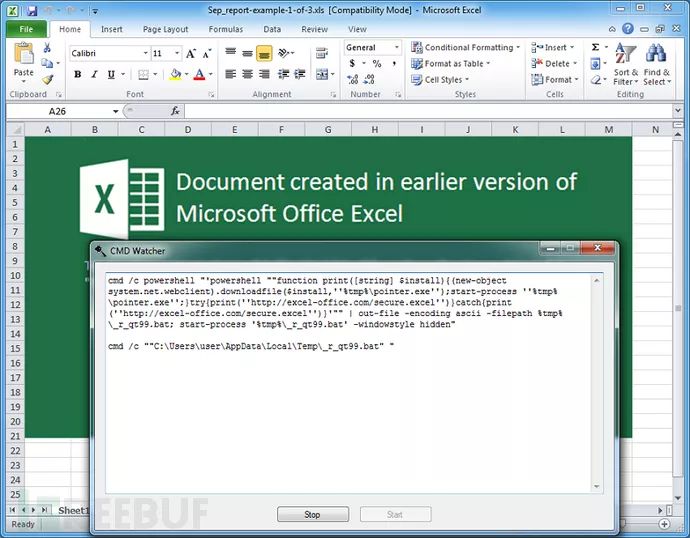Image resolution: width=690 pixels, height=538 pixels.
Task: Toggle Italic formatting in Font group
Action: [94, 74]
